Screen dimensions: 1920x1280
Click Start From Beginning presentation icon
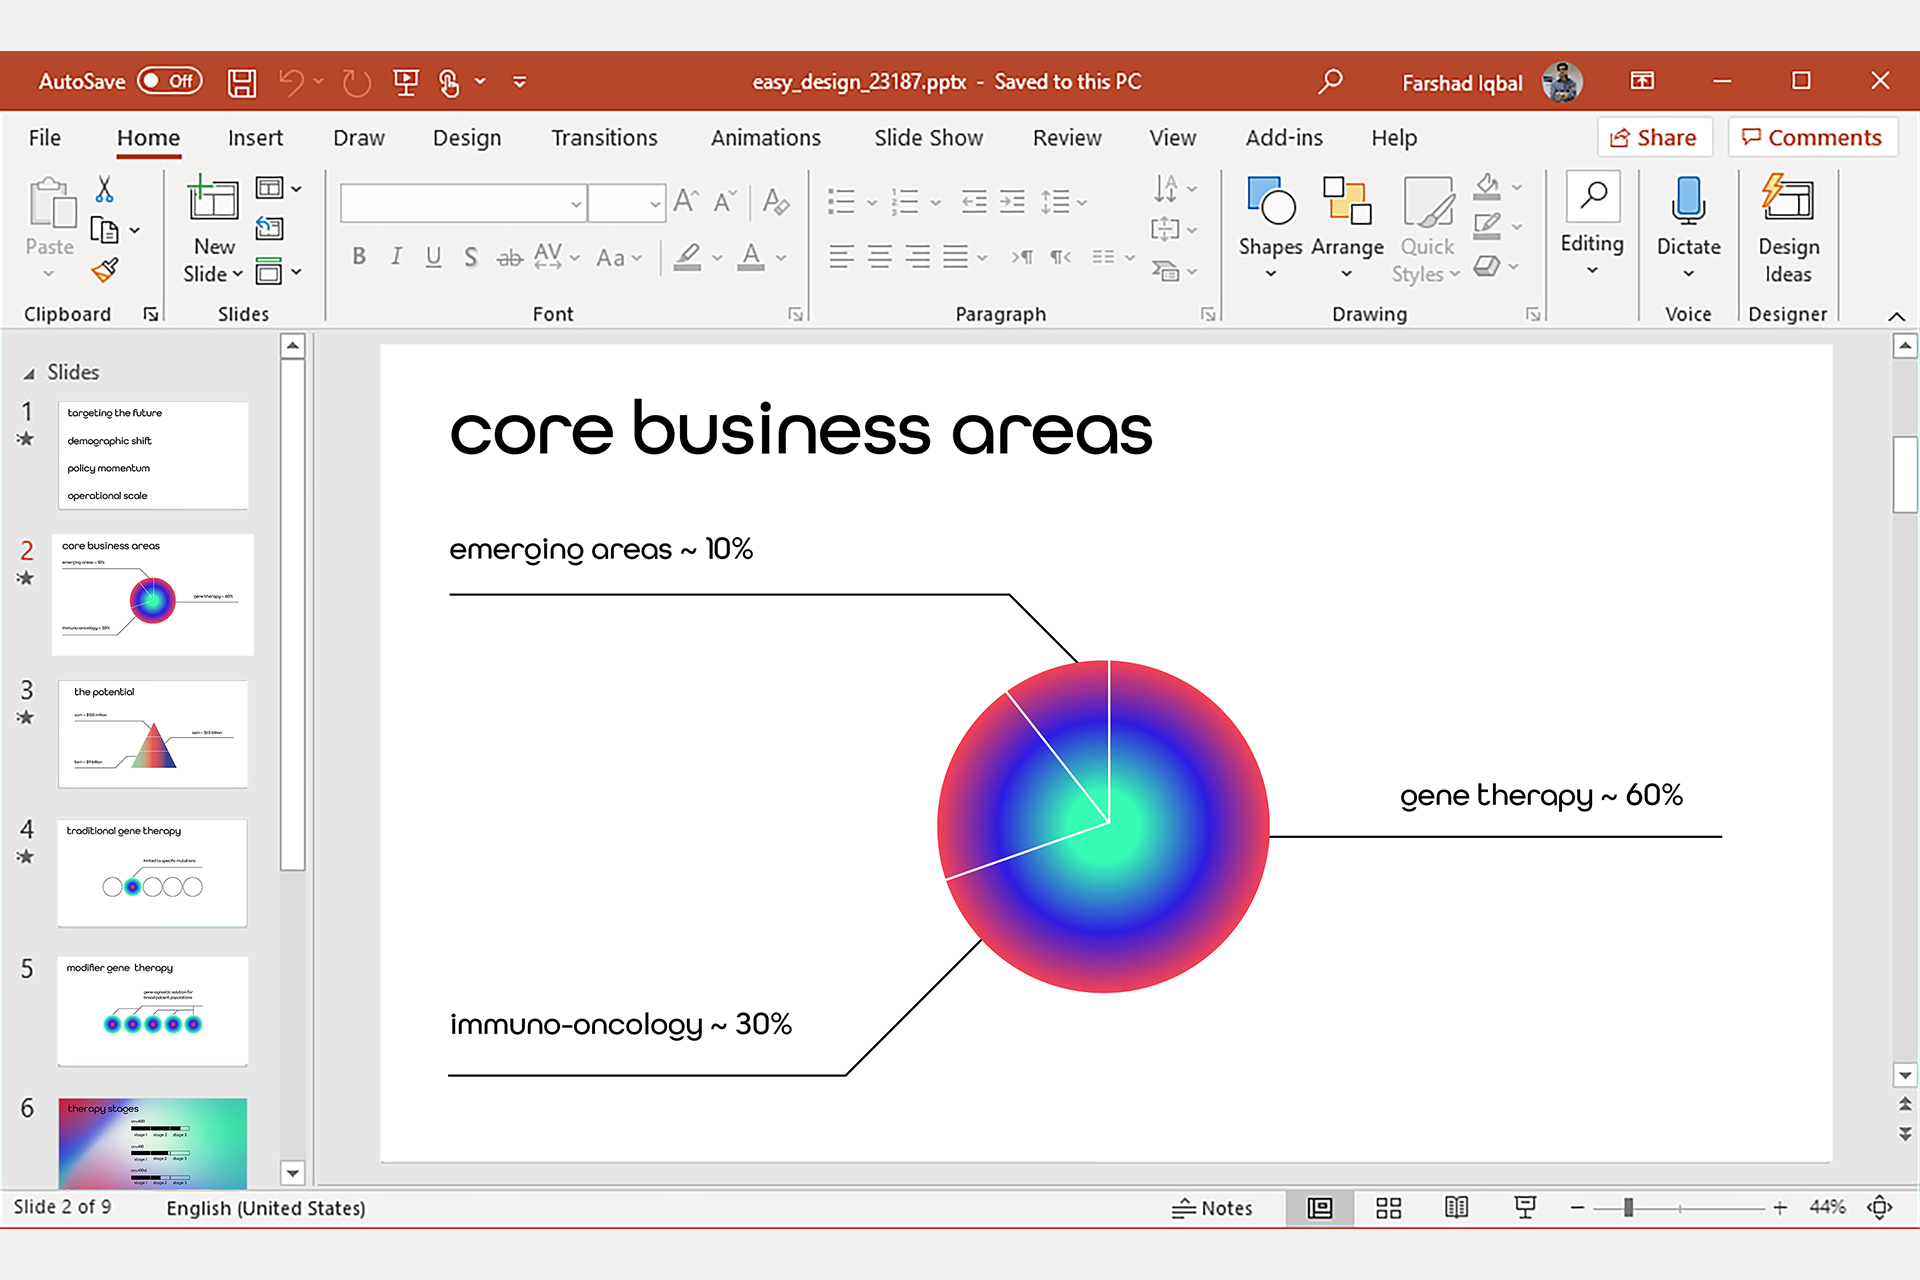tap(405, 82)
